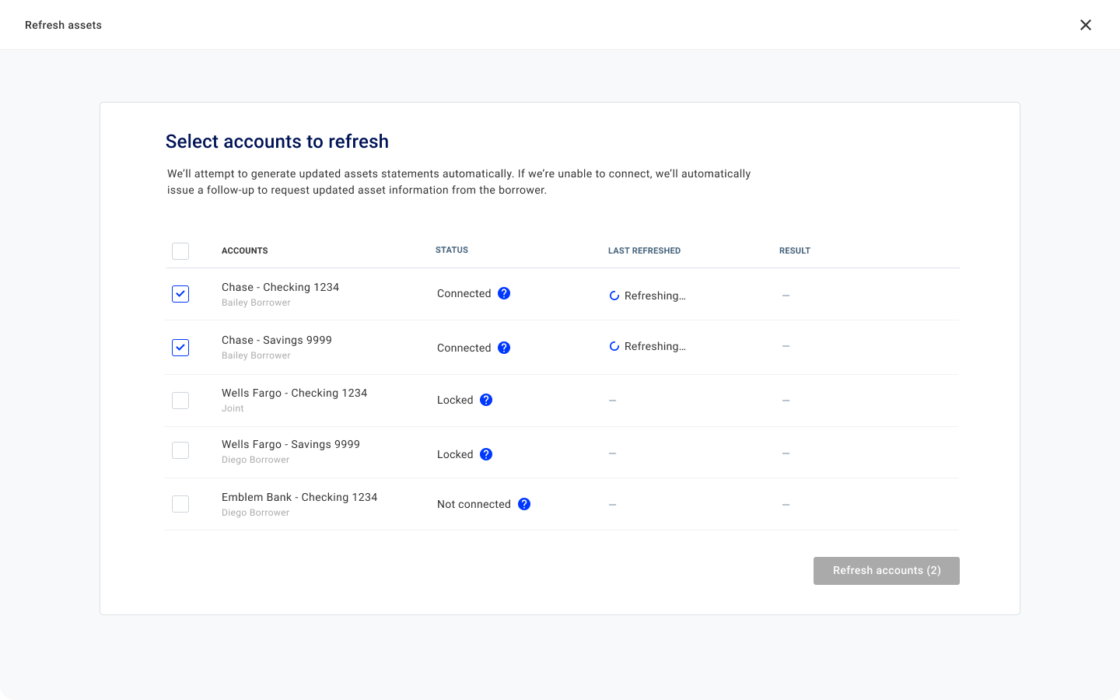Toggle the select-all checkbox in the table header
Screen dimensions: 1120x700
click(180, 250)
